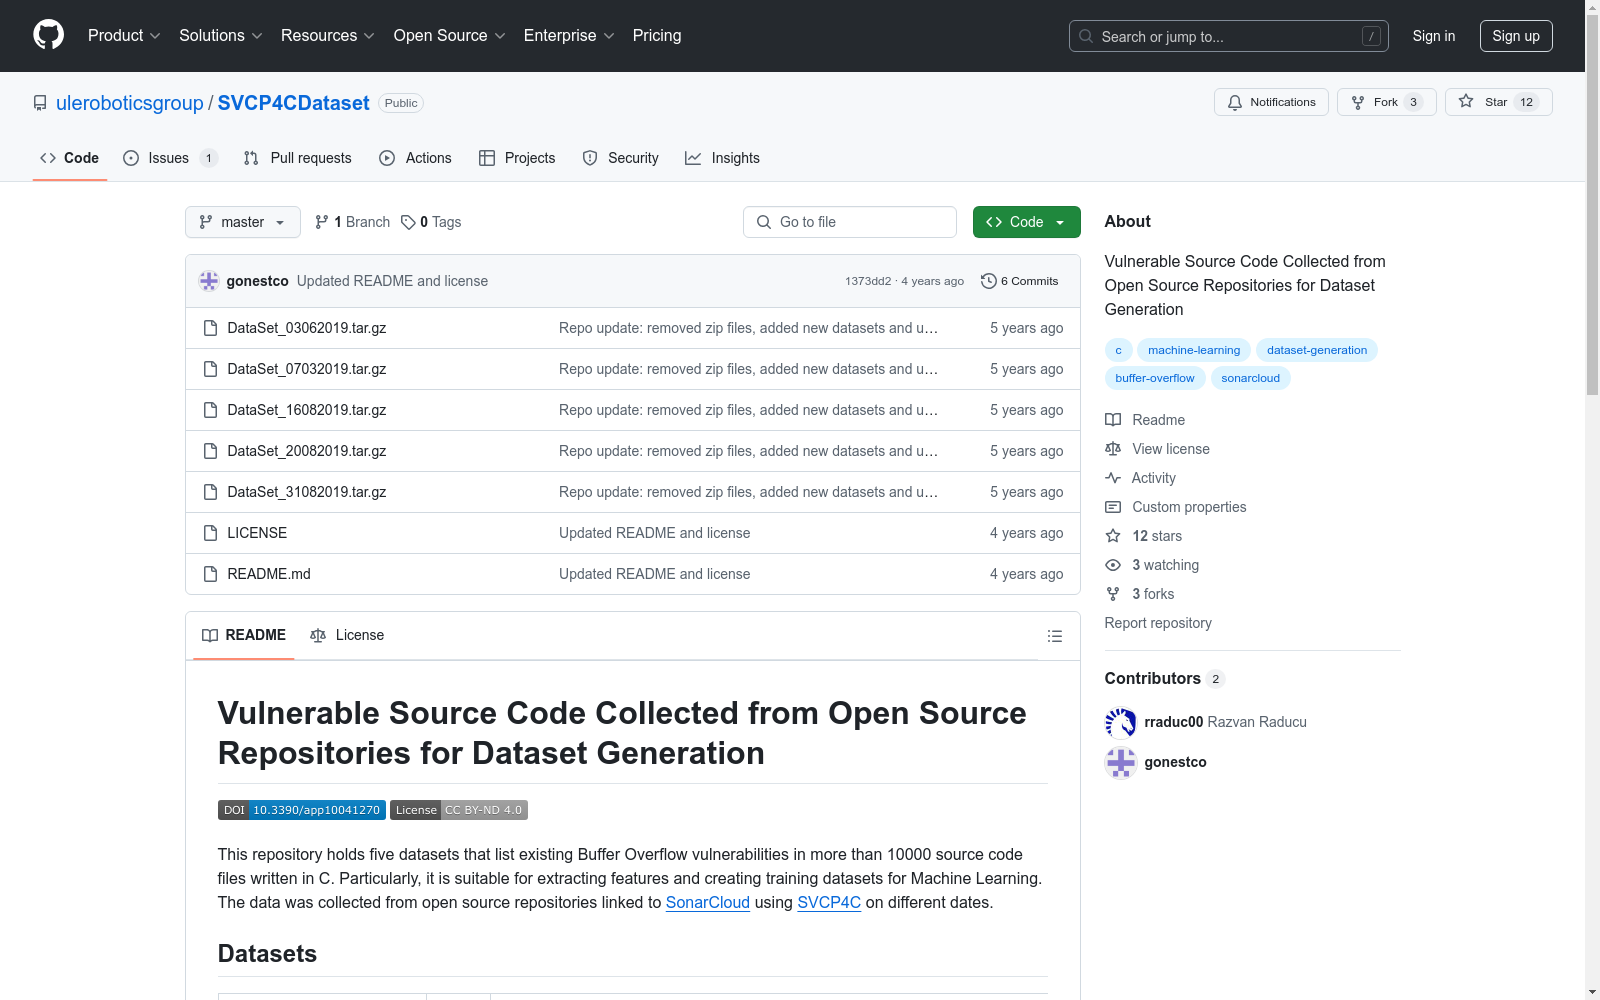The height and width of the screenshot is (1000, 1600).
Task: Click the Notifications bell button
Action: tap(1271, 102)
